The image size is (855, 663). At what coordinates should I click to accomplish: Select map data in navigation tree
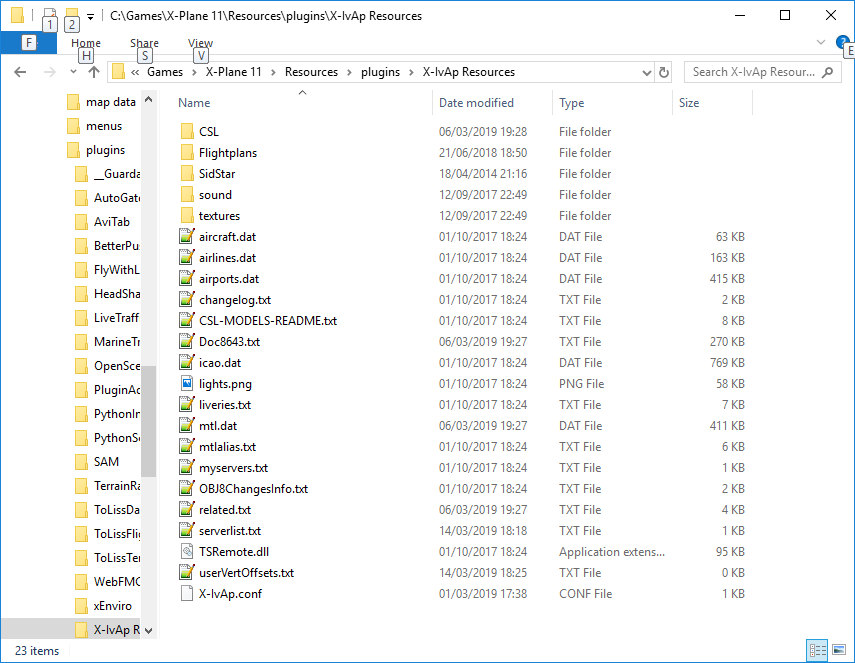111,102
